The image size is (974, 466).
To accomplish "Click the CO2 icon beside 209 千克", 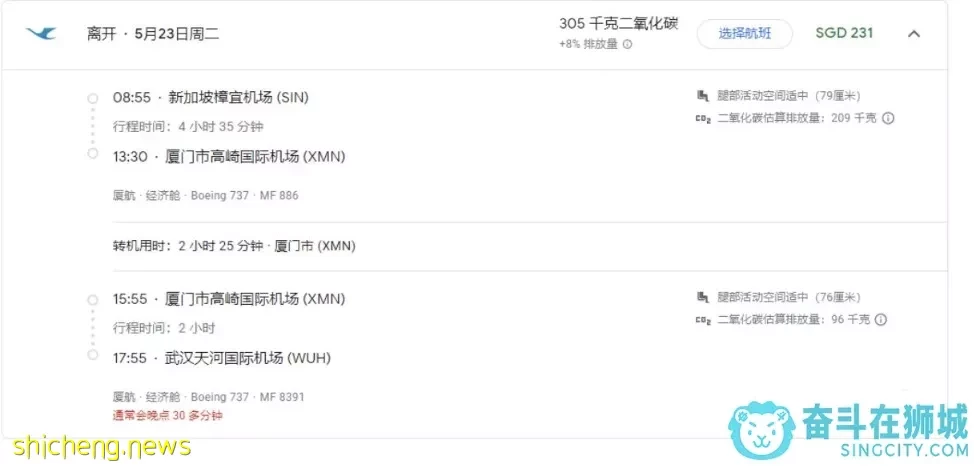I will tap(703, 119).
